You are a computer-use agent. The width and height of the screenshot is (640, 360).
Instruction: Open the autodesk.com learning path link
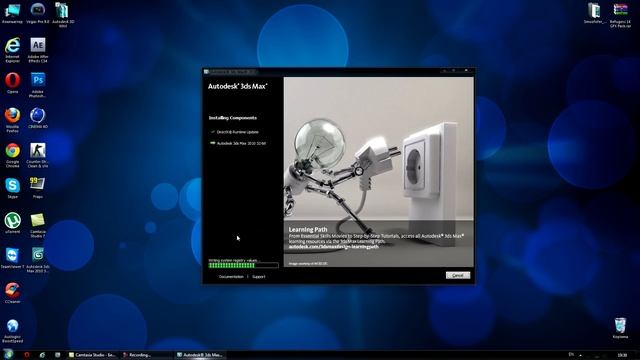333,247
